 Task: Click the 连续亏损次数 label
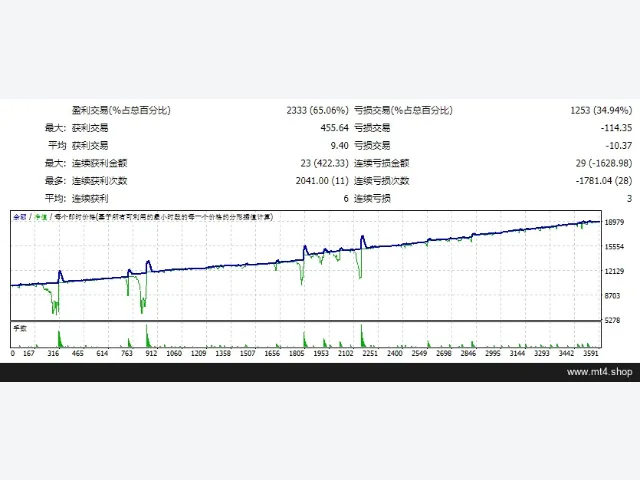click(x=382, y=181)
